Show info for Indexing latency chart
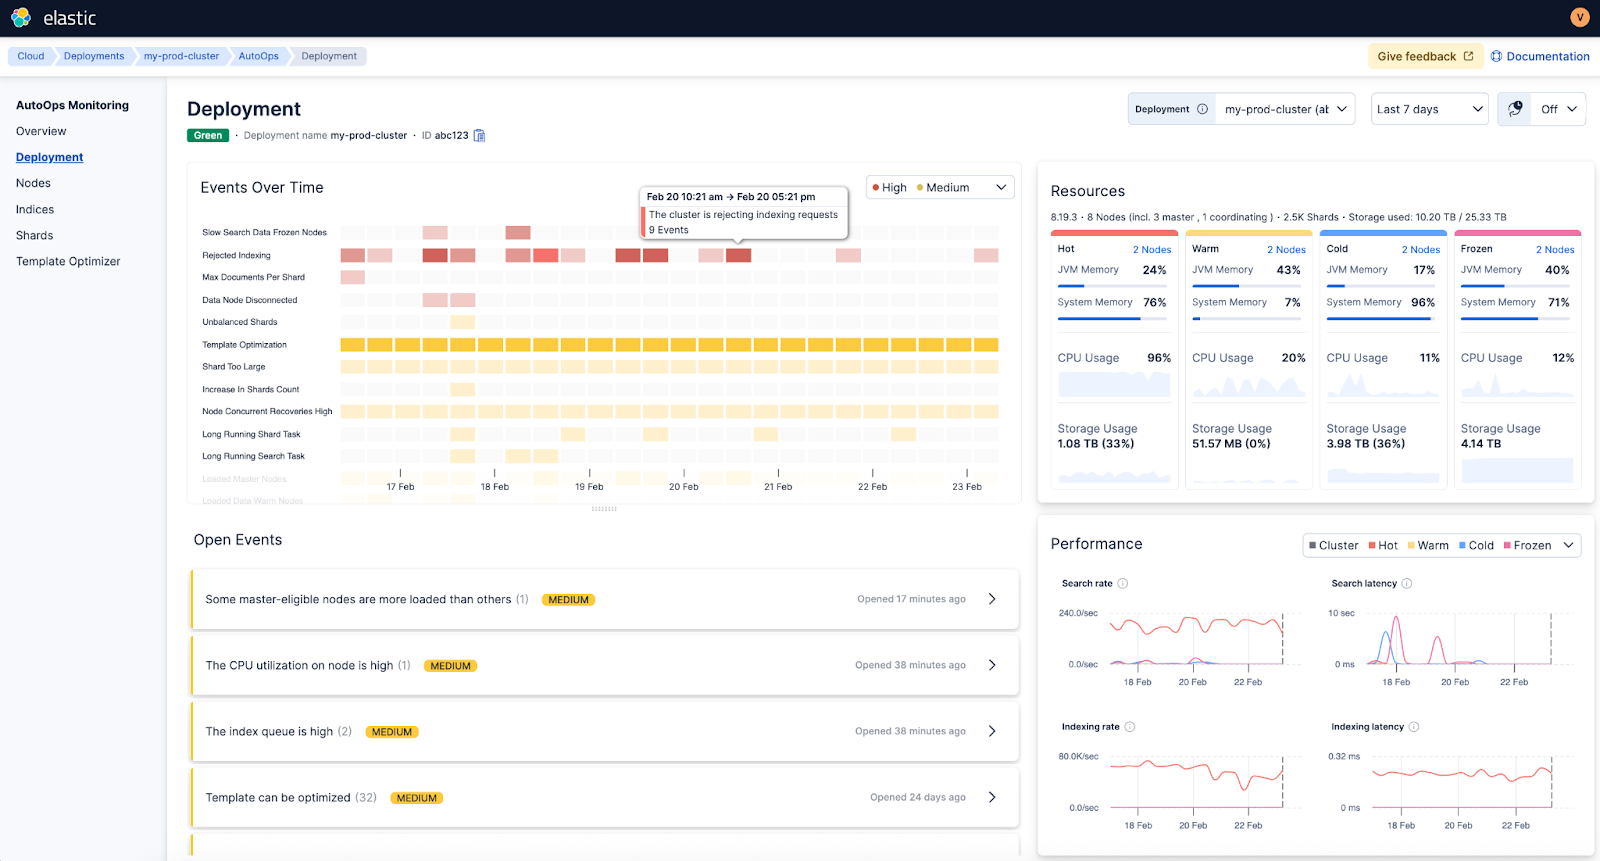 click(1414, 727)
